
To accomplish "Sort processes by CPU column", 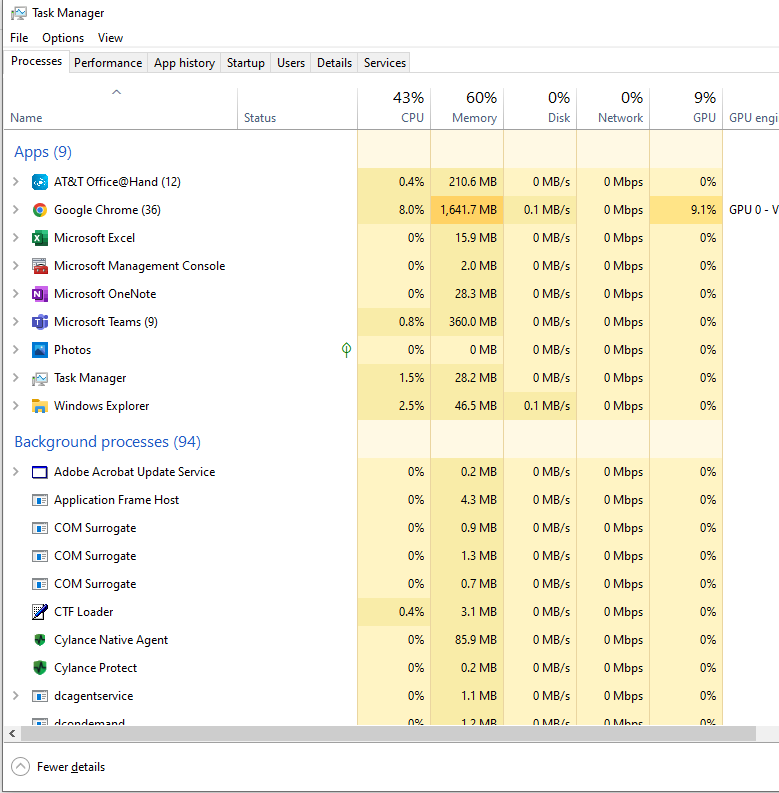I will pyautogui.click(x=394, y=109).
